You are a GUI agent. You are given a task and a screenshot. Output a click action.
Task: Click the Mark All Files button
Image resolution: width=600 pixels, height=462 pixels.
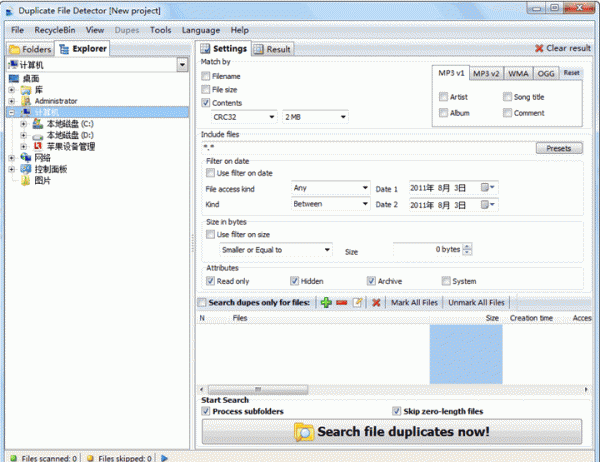(414, 302)
